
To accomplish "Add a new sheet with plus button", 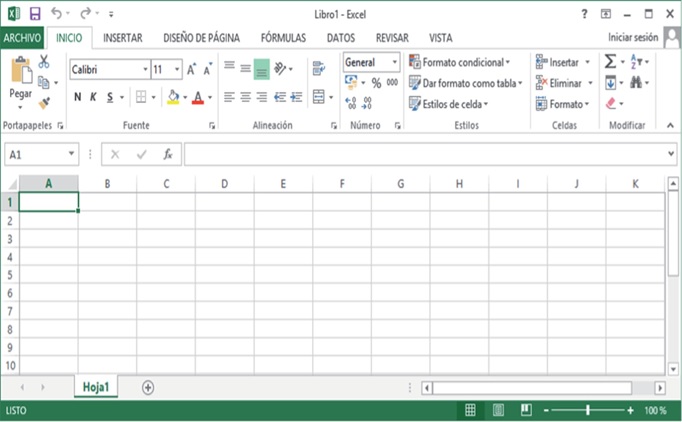I will coord(148,387).
